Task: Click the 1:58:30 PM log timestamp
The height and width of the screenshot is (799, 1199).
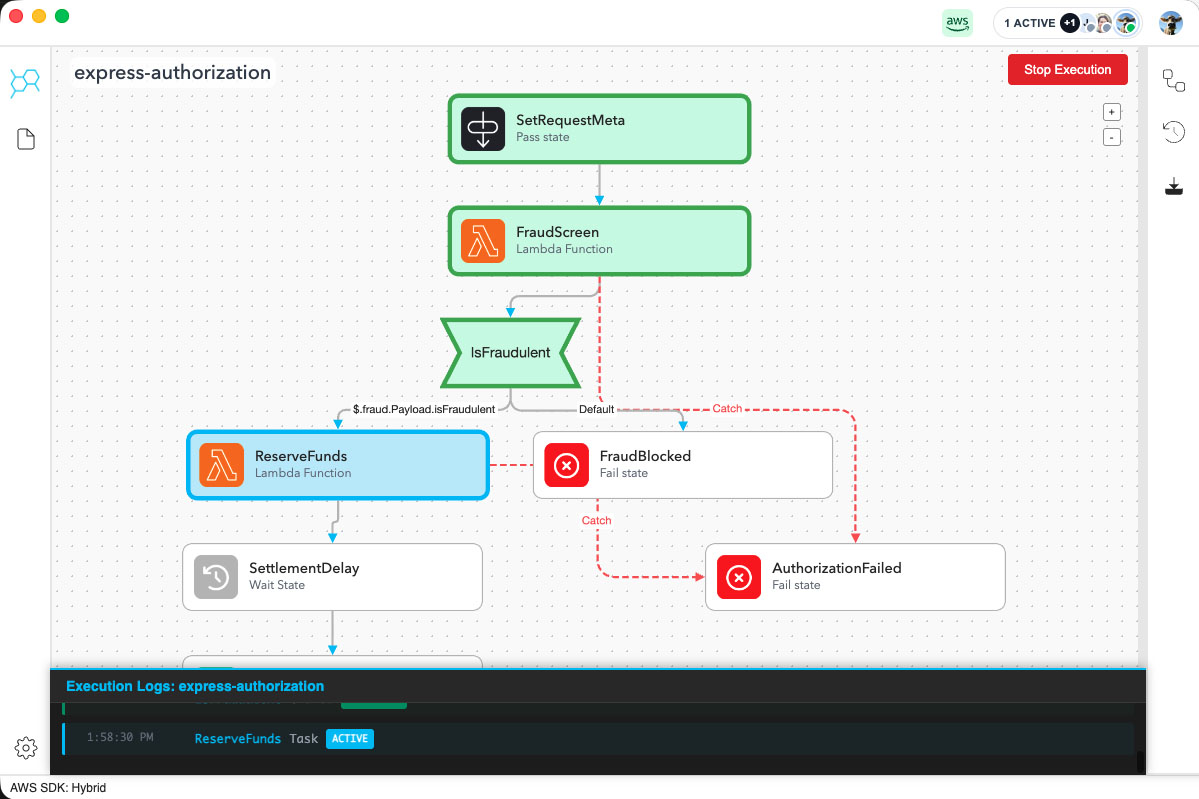Action: tap(120, 737)
